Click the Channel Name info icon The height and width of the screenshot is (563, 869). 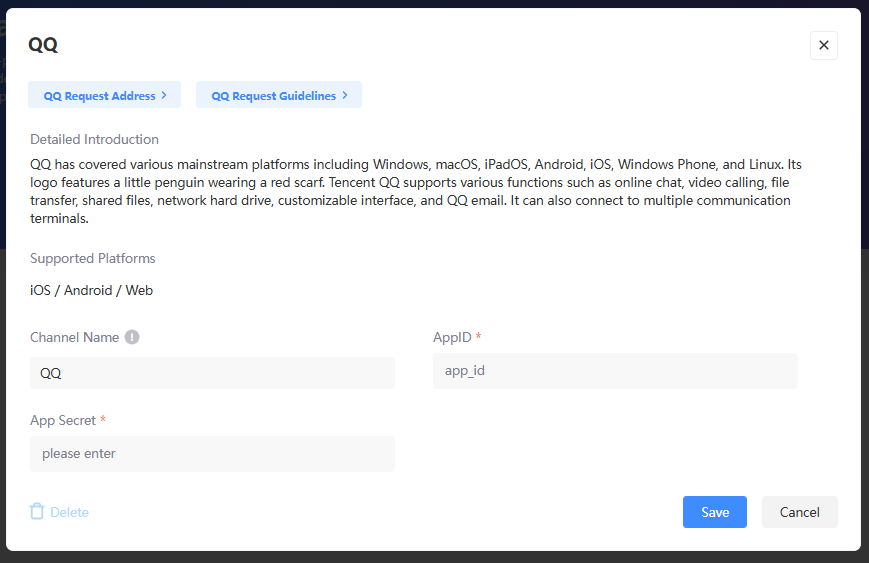tap(132, 337)
